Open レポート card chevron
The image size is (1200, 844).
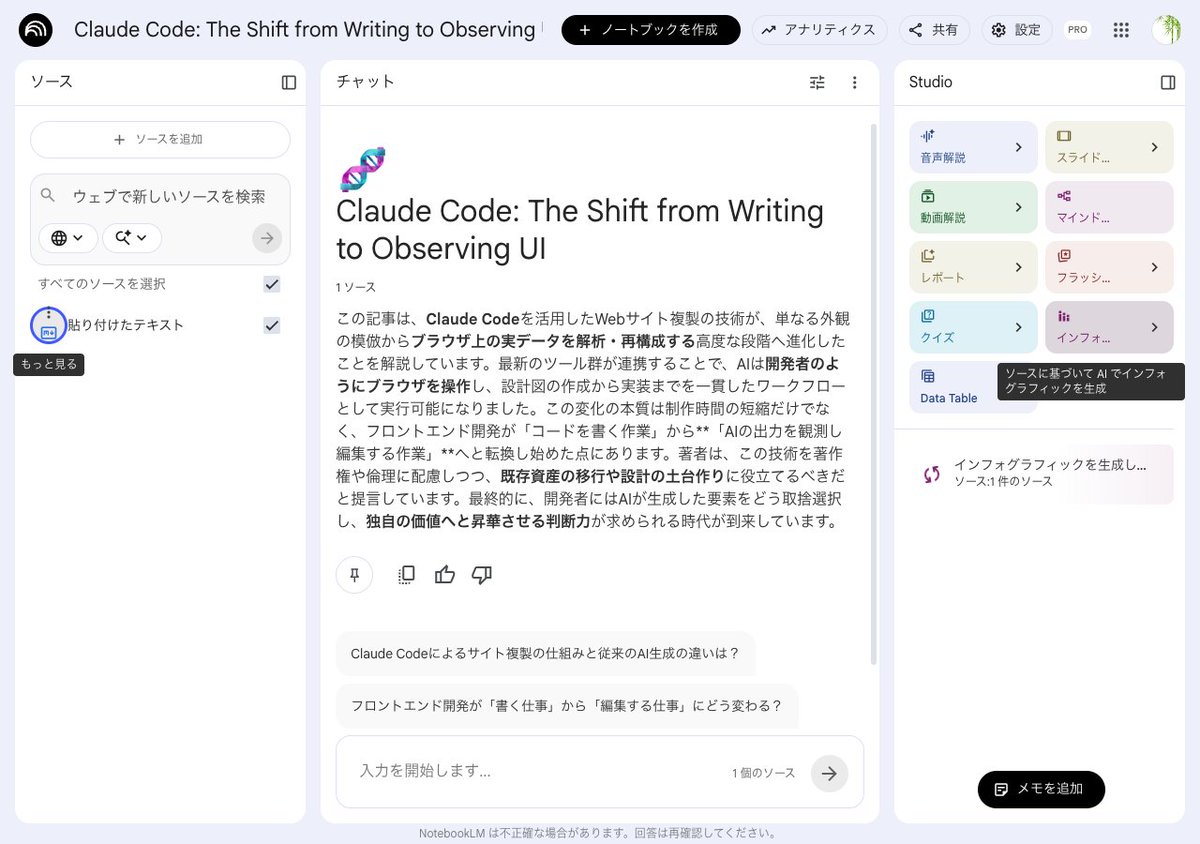coord(1019,267)
